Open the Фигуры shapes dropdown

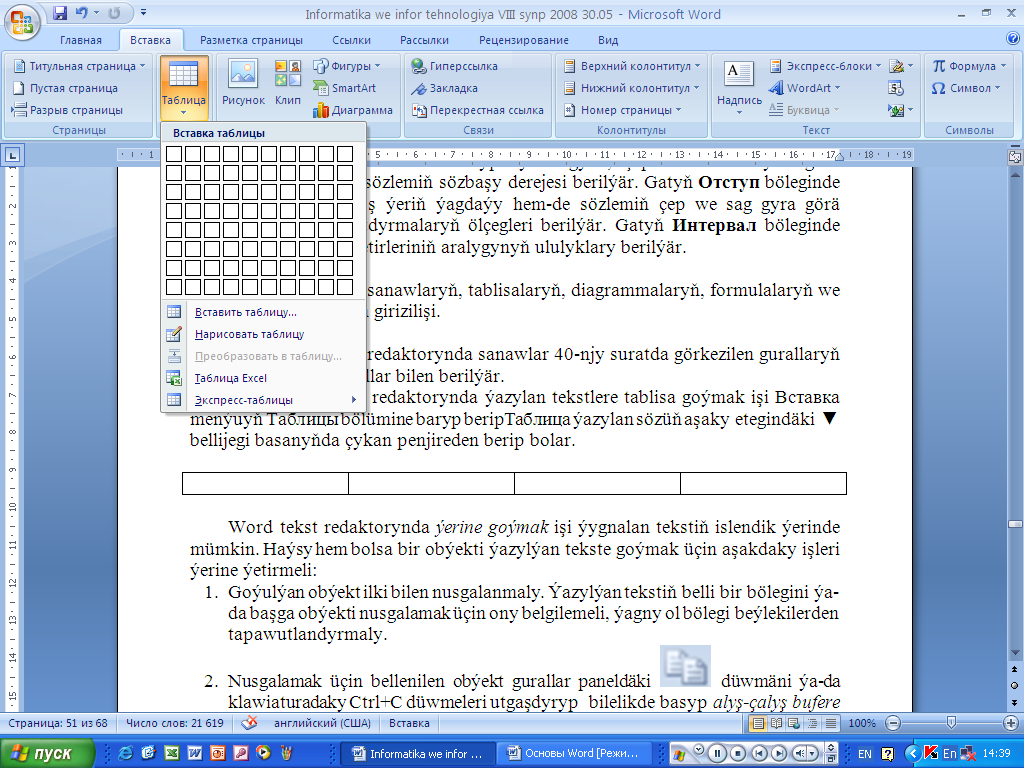(x=377, y=66)
